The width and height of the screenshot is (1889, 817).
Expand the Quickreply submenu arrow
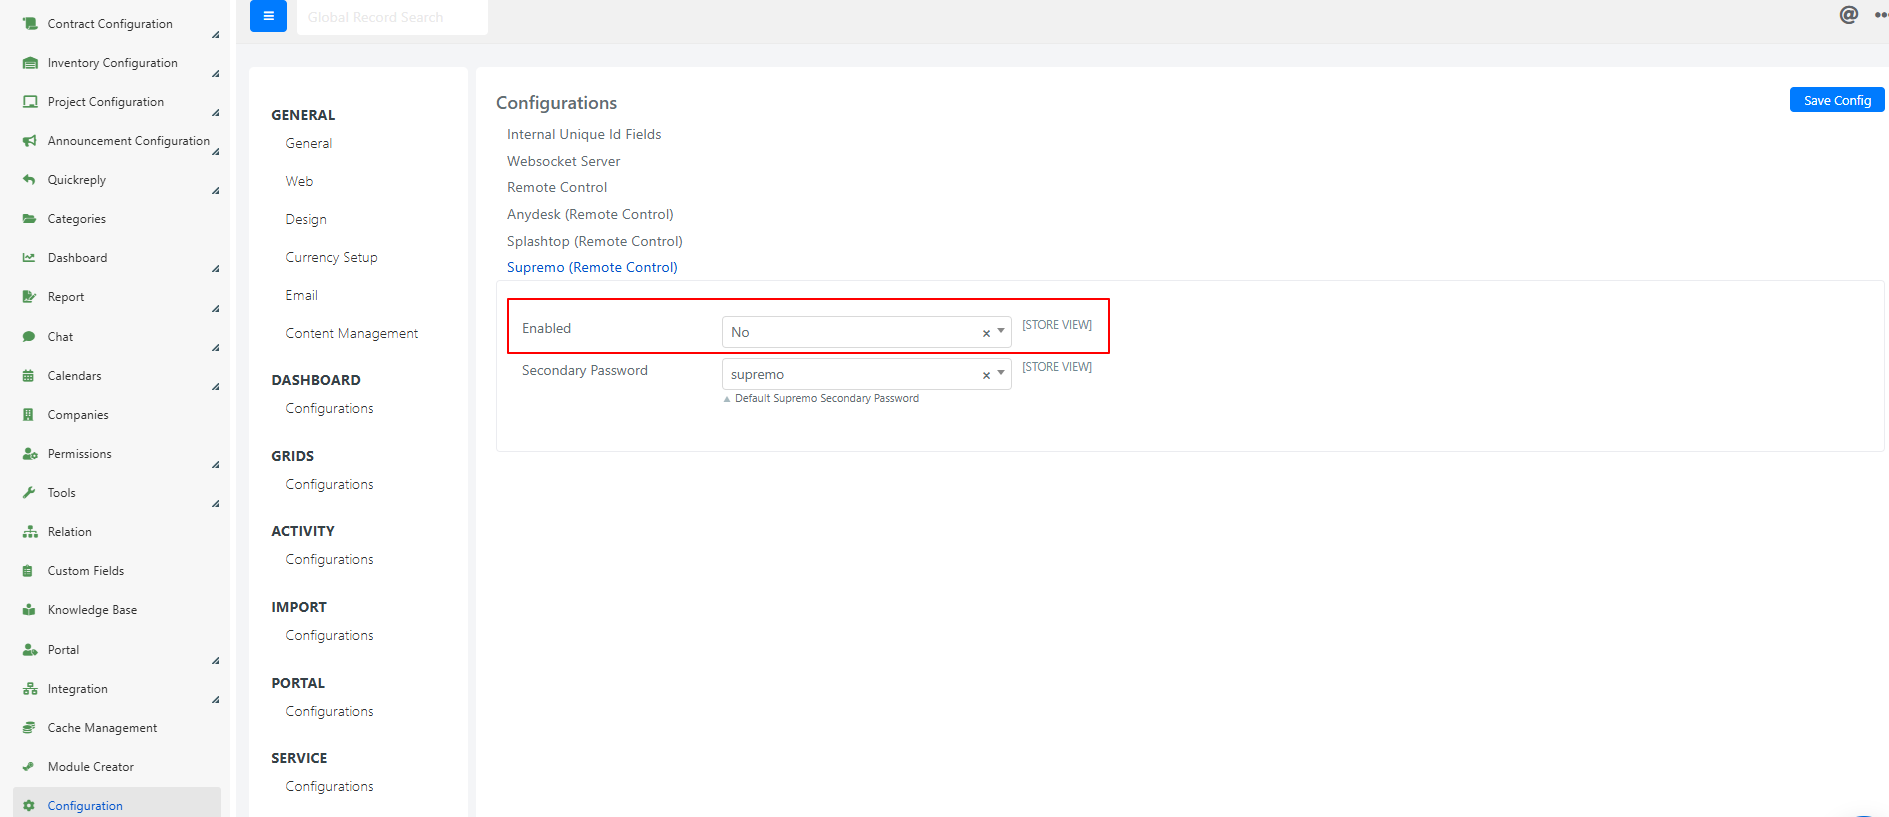tap(215, 191)
